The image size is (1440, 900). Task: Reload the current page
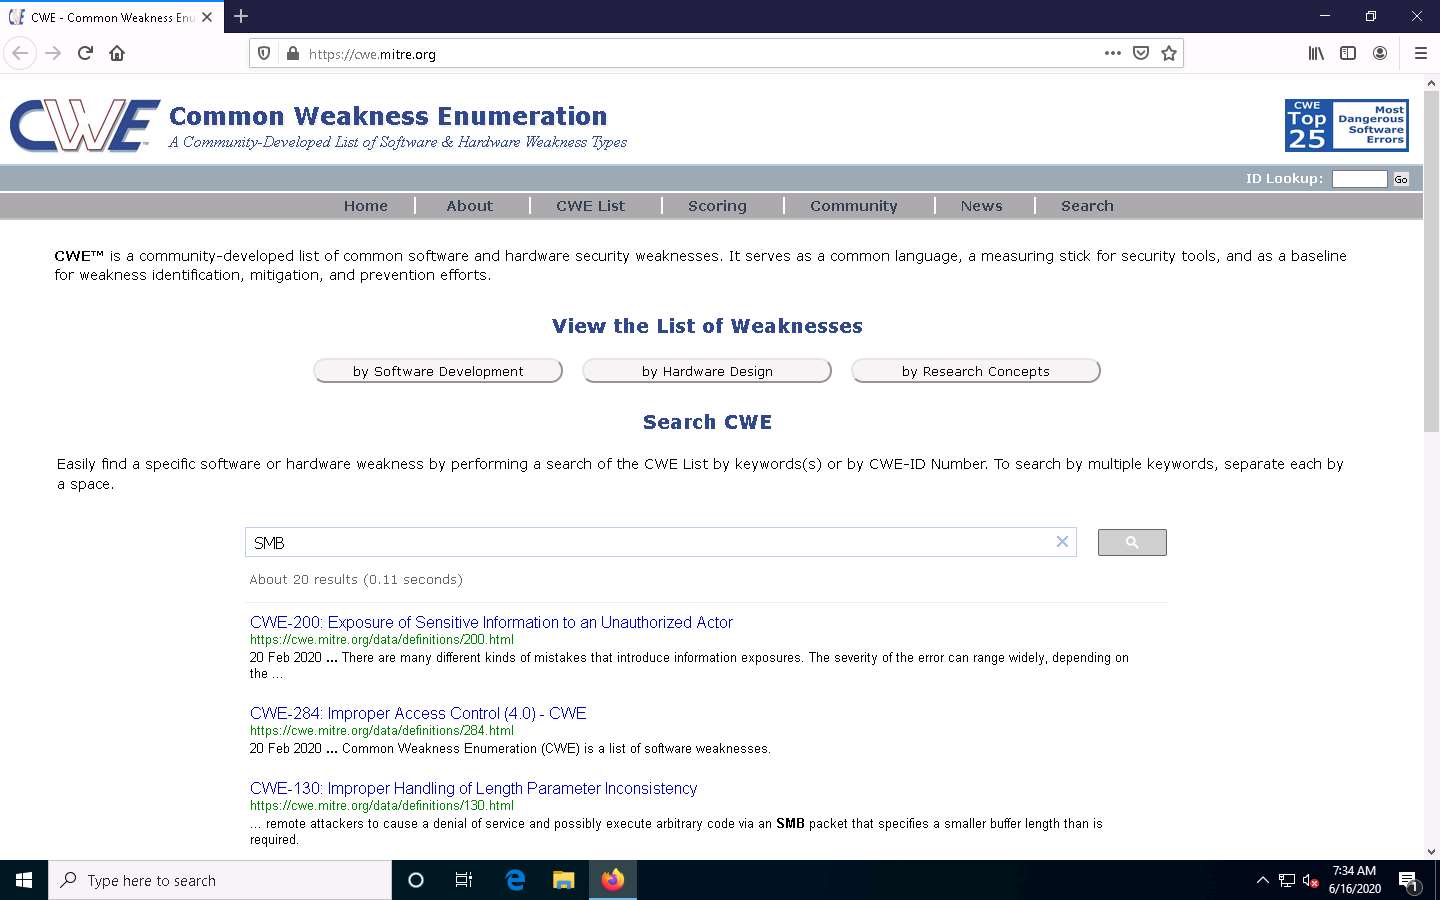85,53
